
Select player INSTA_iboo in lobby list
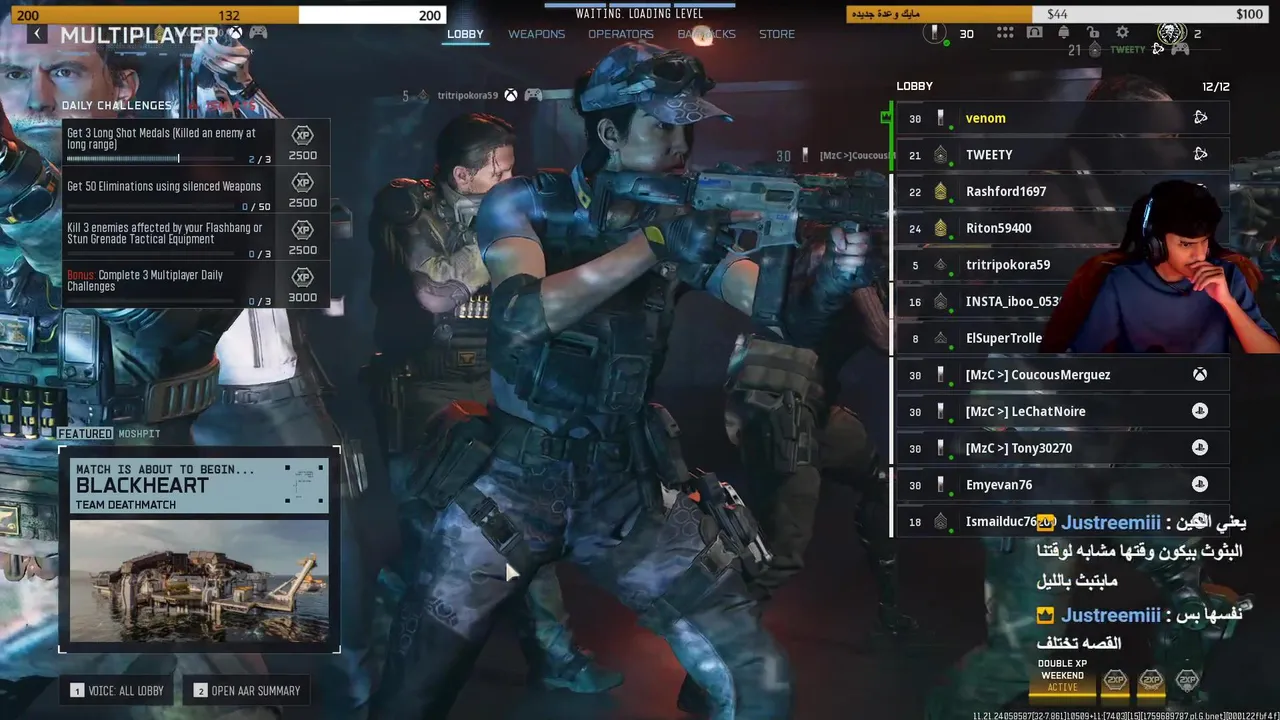[1062, 301]
